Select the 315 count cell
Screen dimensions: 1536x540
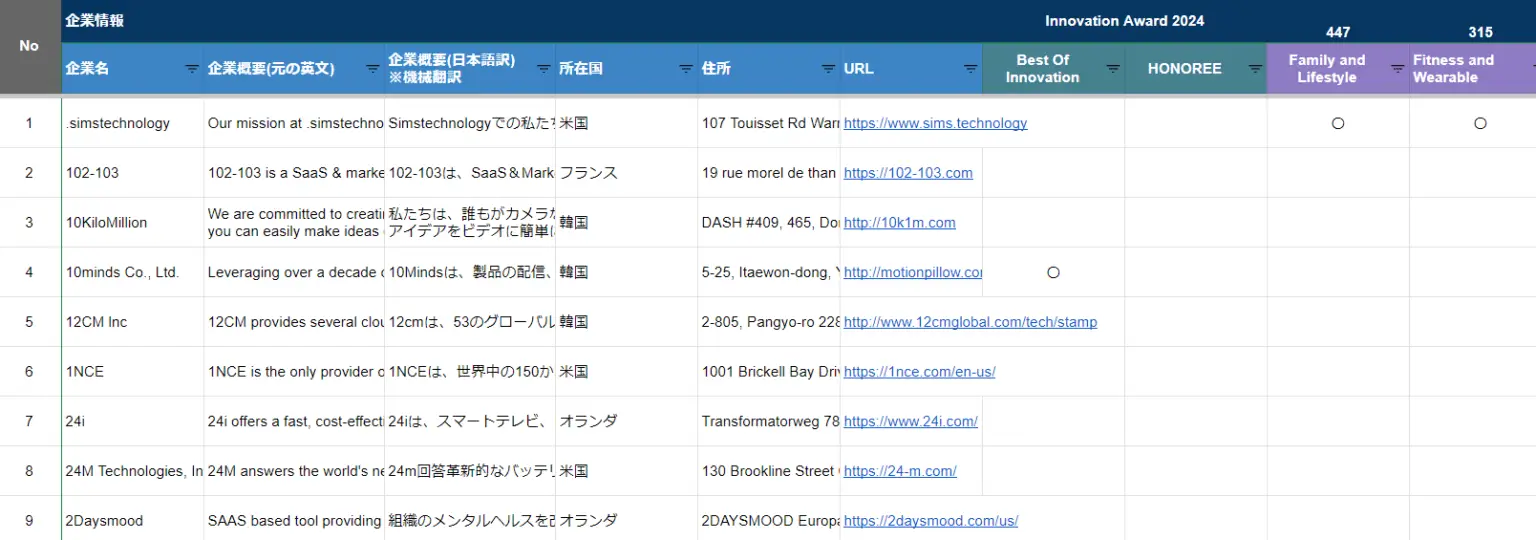(1480, 32)
